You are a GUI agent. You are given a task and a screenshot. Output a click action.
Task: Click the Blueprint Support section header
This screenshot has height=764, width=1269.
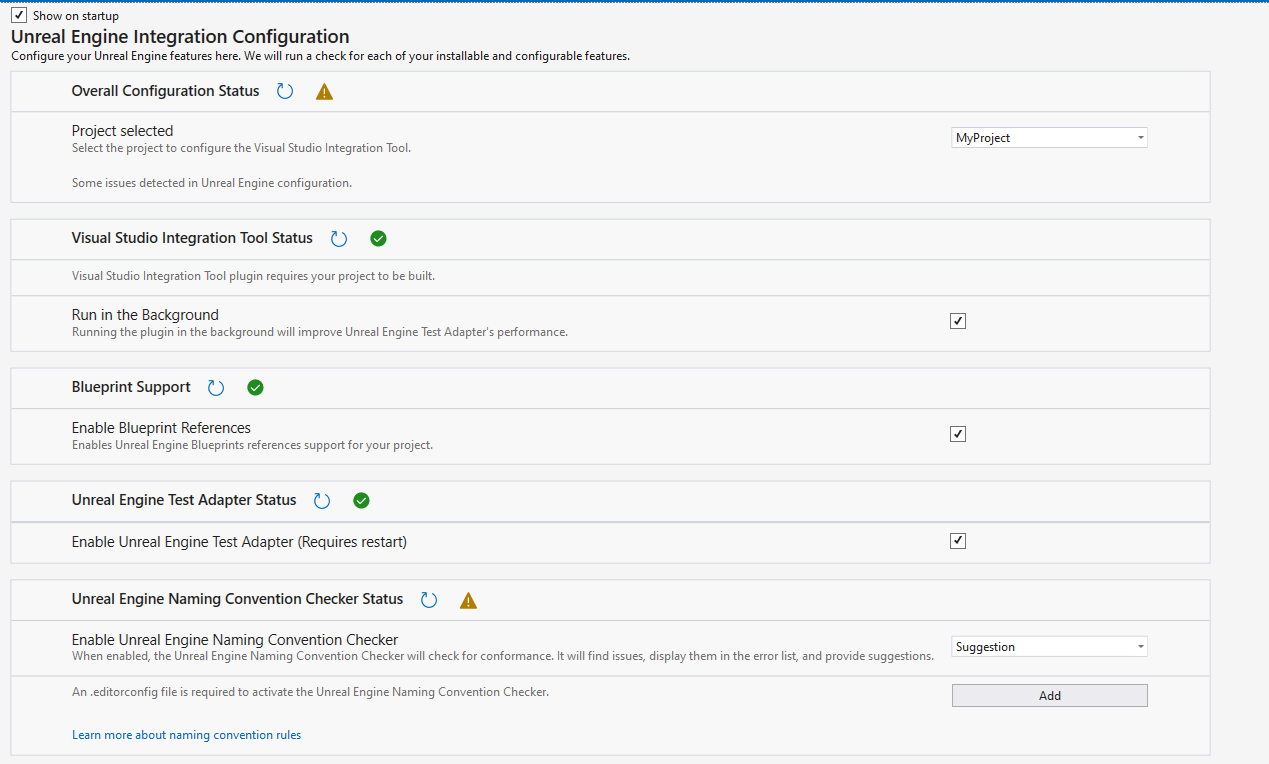[131, 387]
